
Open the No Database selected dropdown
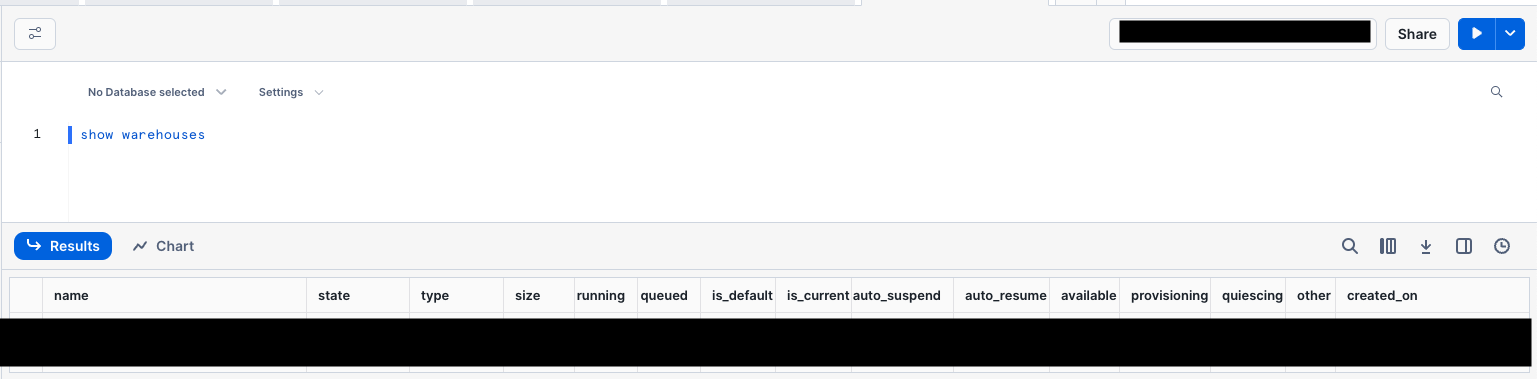157,92
